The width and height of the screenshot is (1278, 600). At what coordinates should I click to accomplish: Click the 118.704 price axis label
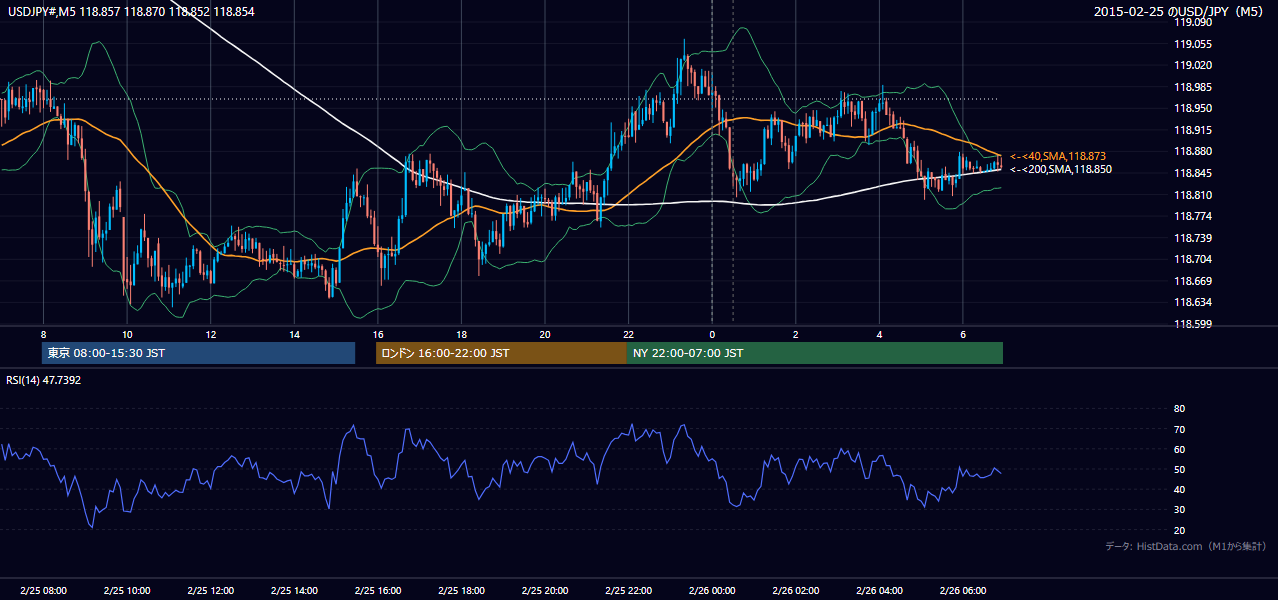1194,259
